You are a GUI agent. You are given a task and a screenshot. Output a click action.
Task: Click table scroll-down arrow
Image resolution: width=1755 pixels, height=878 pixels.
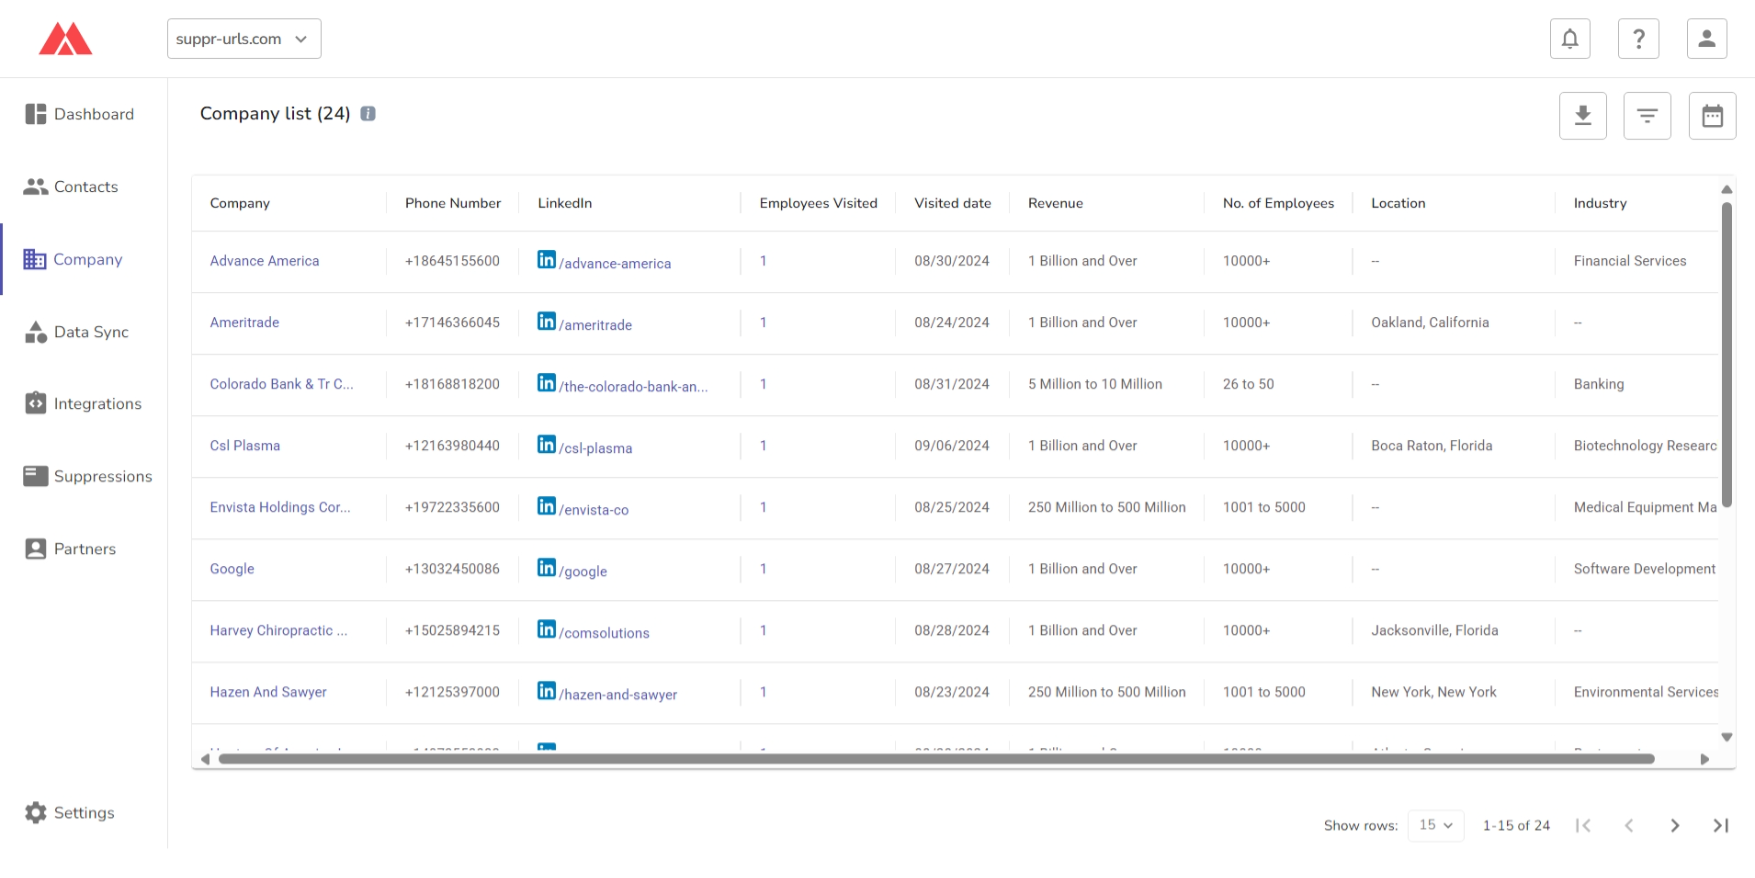(1727, 737)
